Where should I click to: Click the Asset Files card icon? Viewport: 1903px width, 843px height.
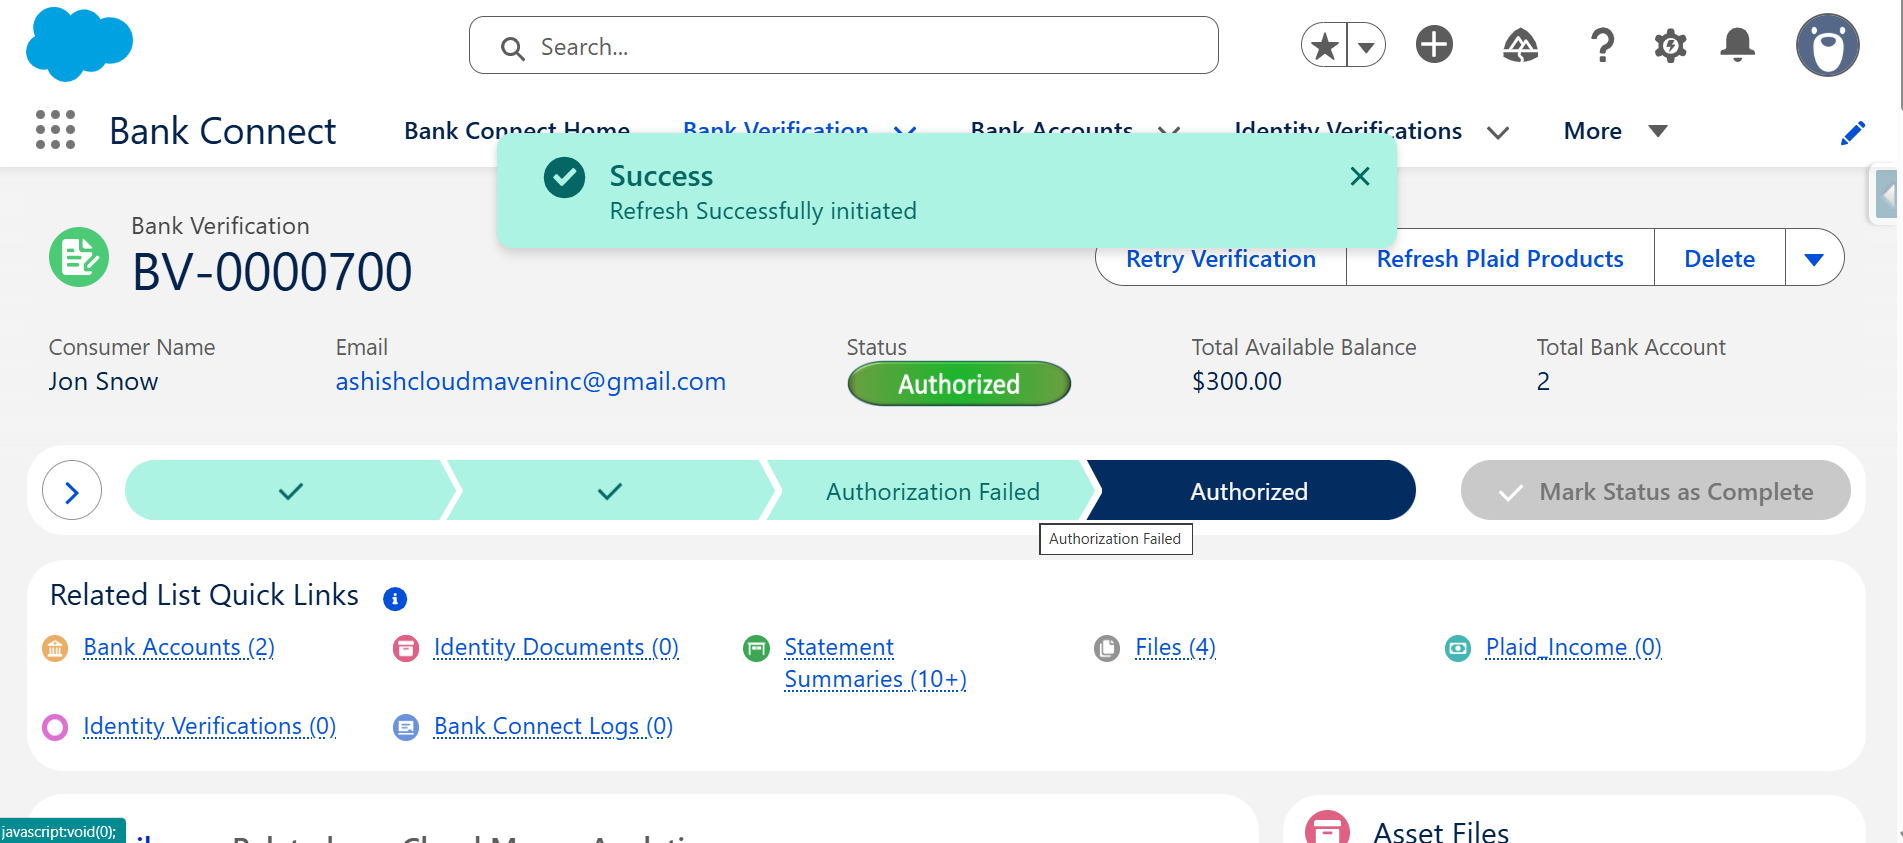coord(1328,828)
